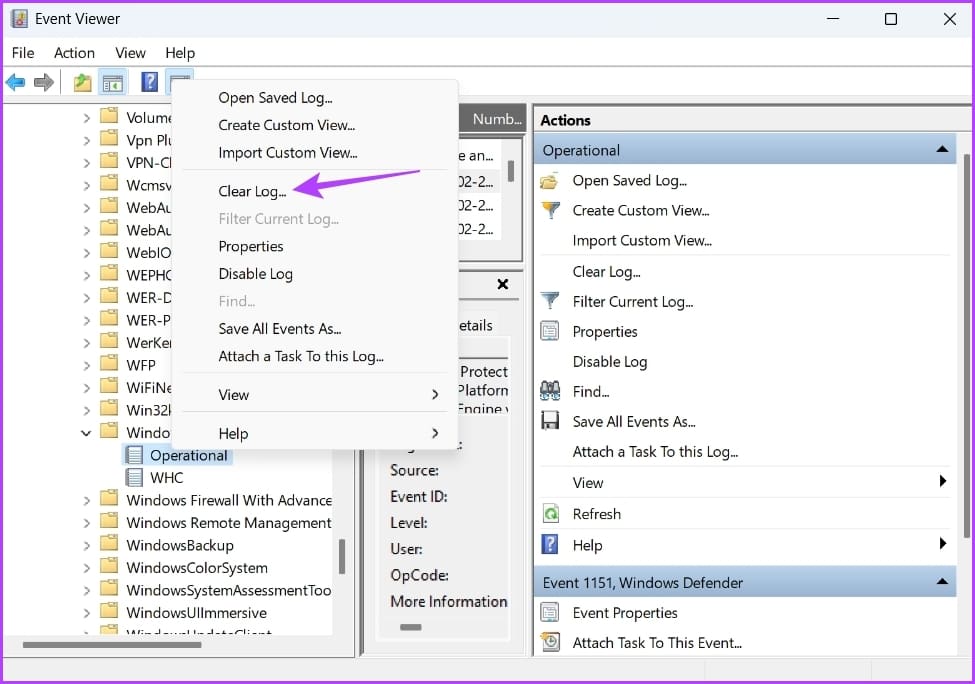Click Event Properties in Actions pane
This screenshot has height=684, width=975.
[x=625, y=612]
